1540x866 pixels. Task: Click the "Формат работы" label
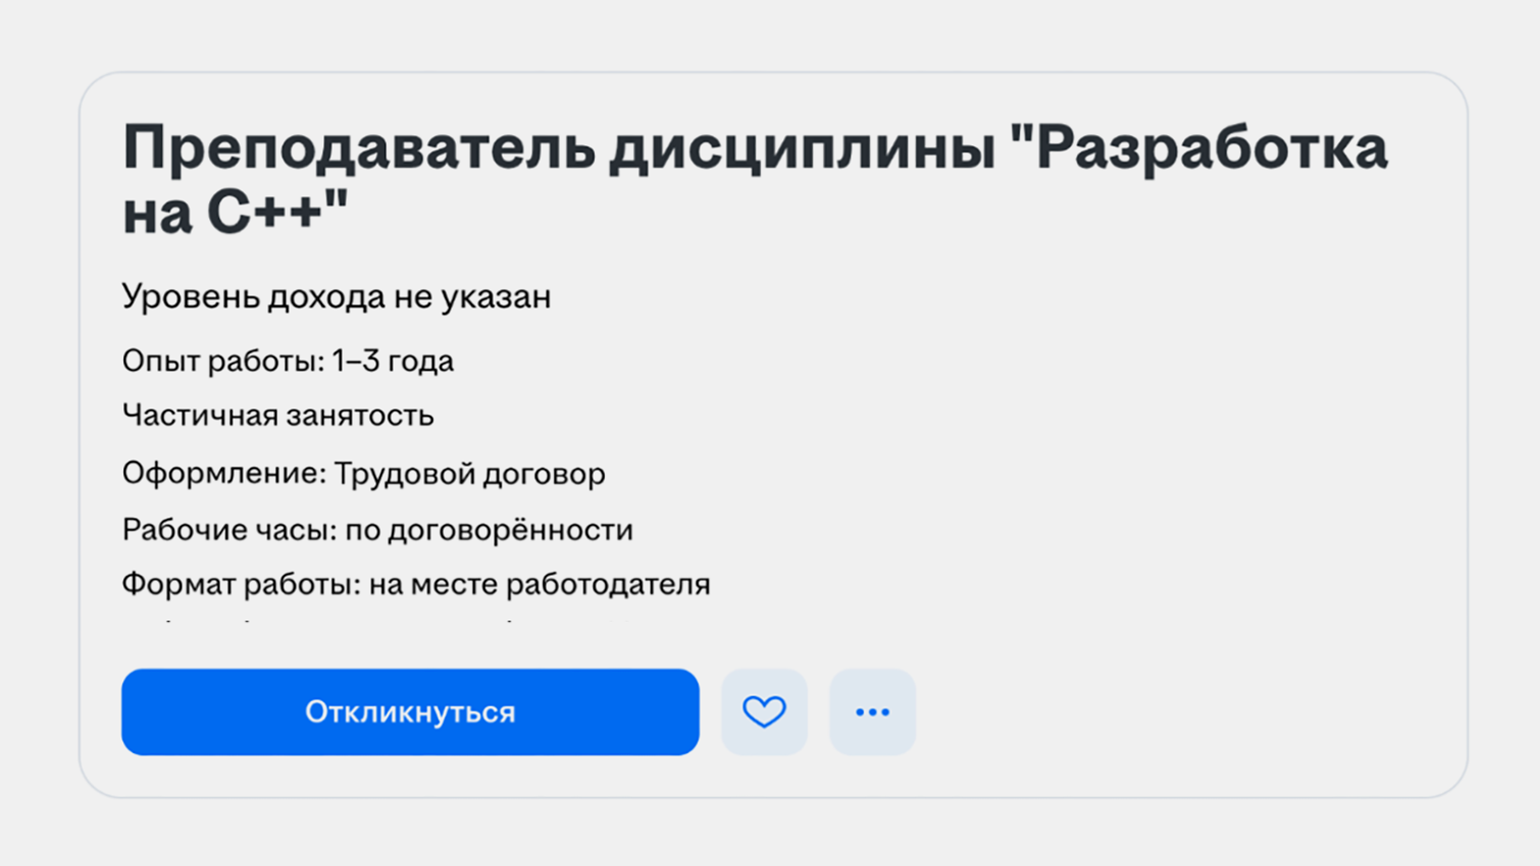point(240,584)
